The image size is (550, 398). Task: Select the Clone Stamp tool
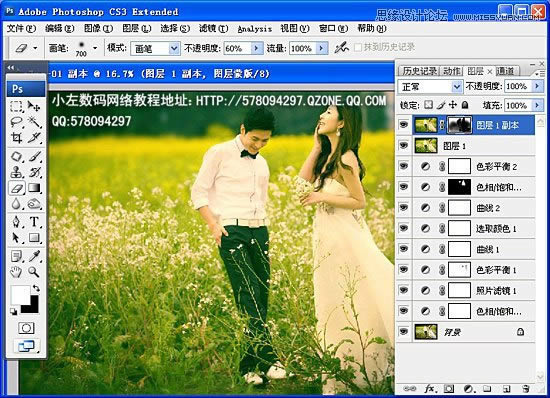coord(16,172)
